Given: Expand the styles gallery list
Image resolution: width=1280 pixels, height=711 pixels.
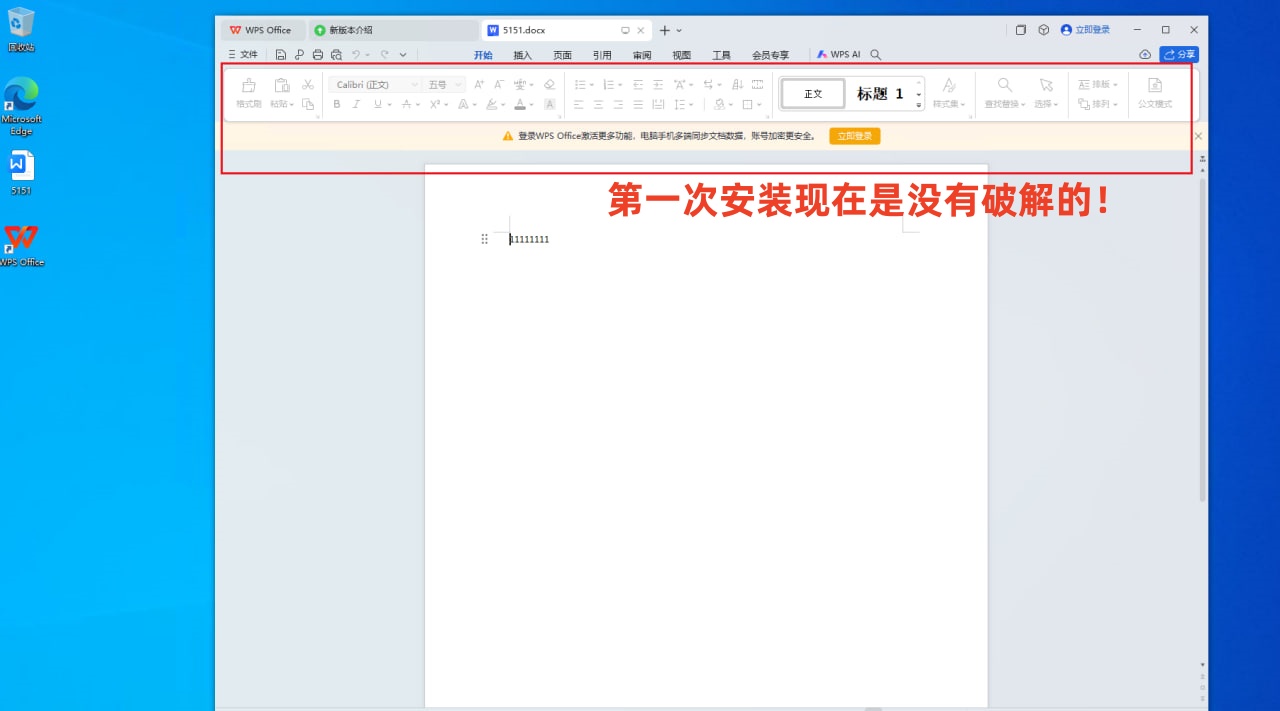Looking at the screenshot, I should [919, 105].
